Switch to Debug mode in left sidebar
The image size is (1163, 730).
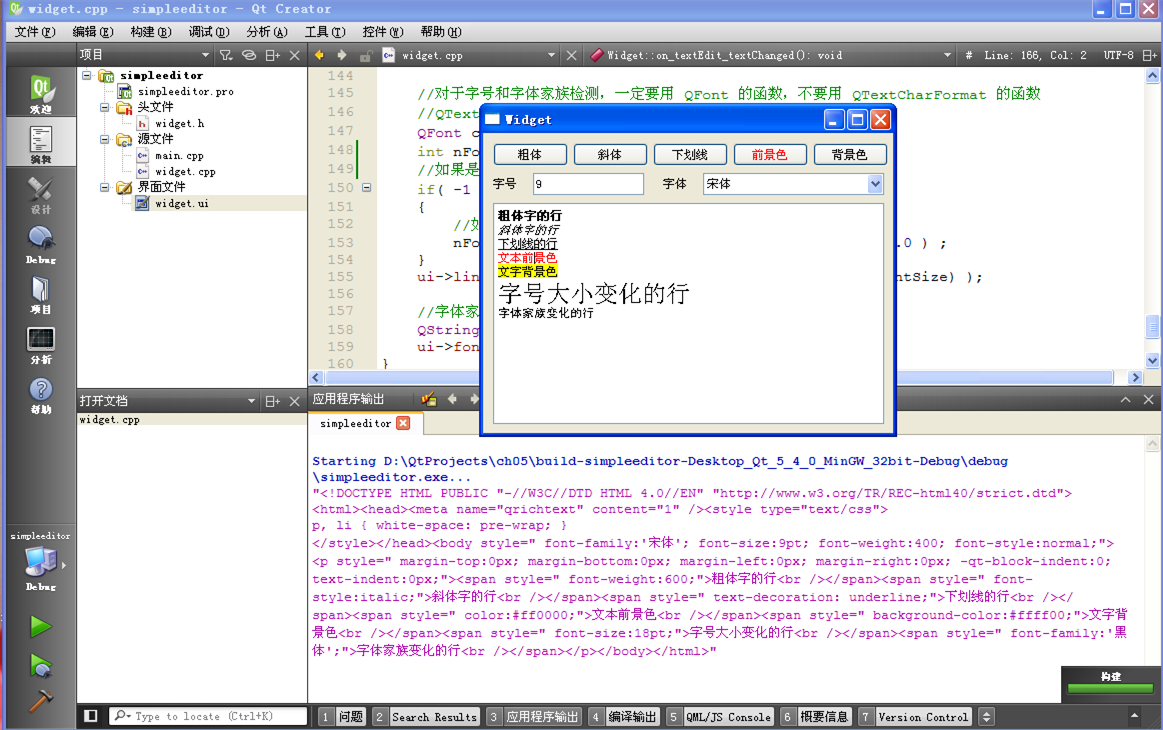[40, 243]
